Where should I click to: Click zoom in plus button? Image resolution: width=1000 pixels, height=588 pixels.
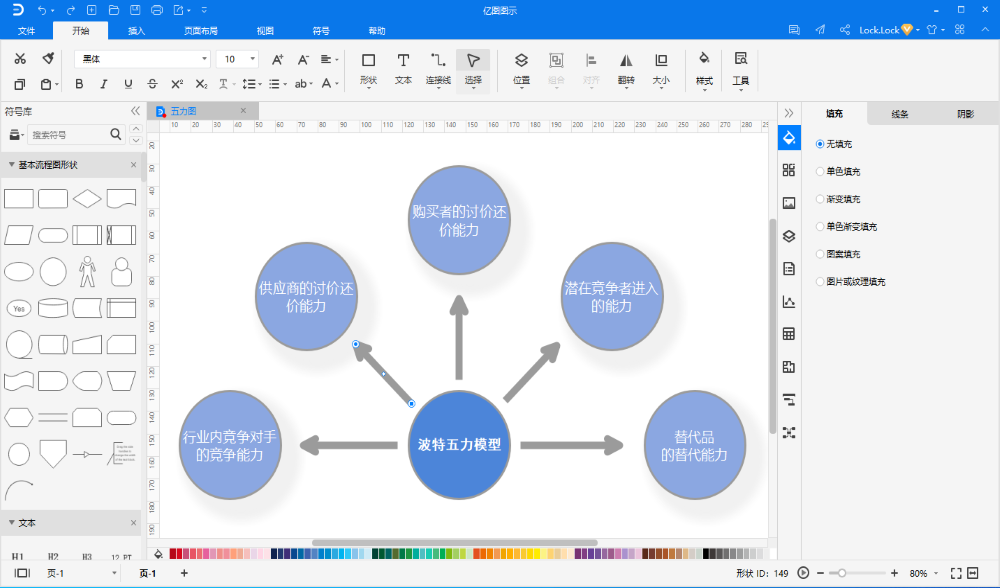[895, 573]
